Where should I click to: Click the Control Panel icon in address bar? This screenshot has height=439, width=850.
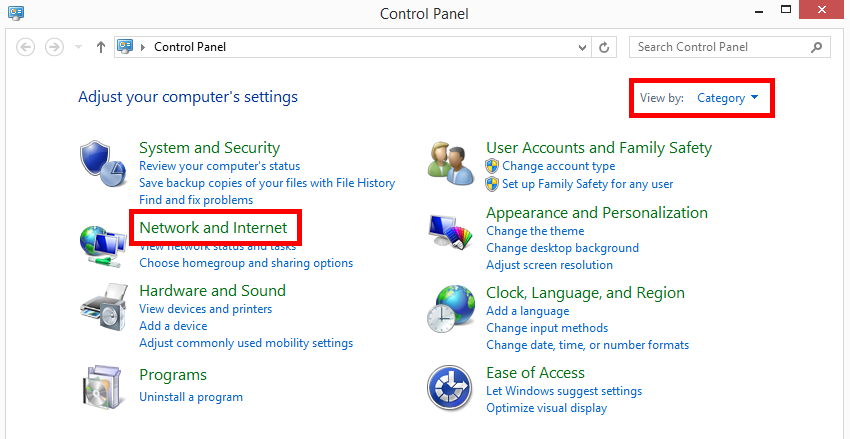click(x=125, y=47)
